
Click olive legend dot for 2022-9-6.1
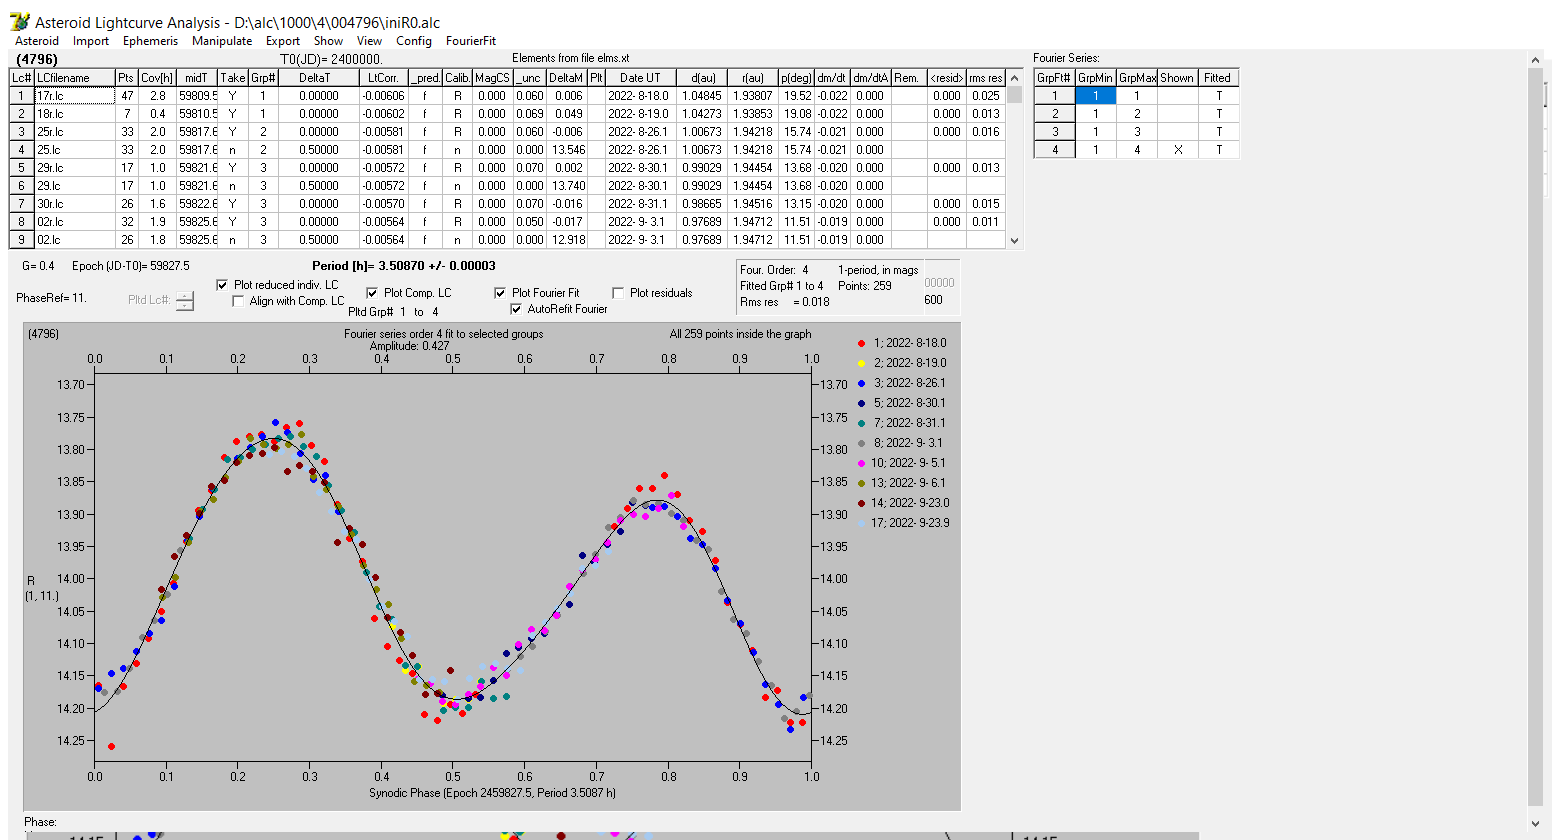coord(861,483)
